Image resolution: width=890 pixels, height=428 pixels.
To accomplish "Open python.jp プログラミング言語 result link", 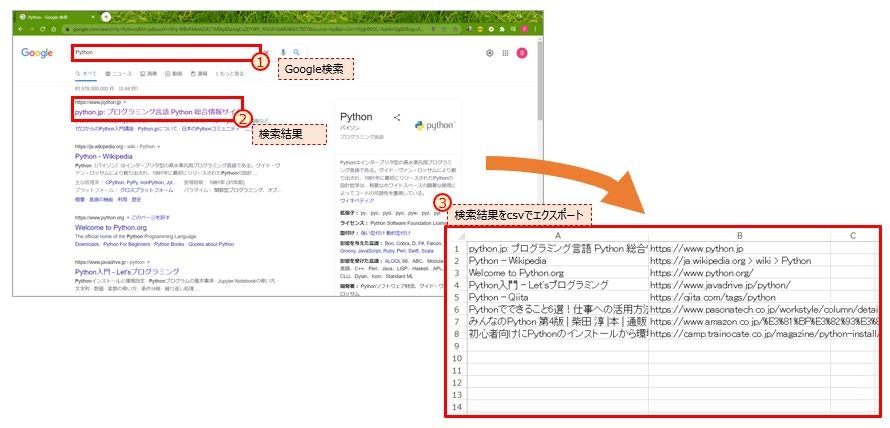I will click(155, 112).
